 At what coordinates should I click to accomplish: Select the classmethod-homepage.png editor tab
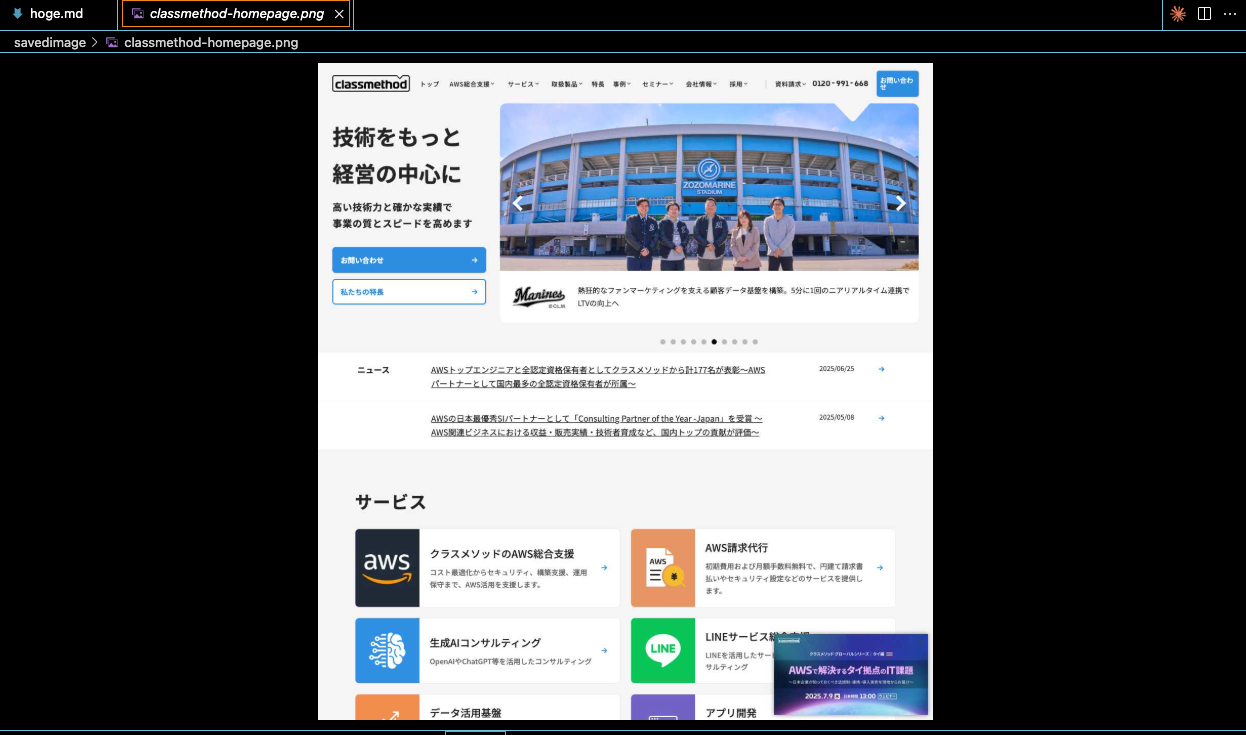pos(237,14)
